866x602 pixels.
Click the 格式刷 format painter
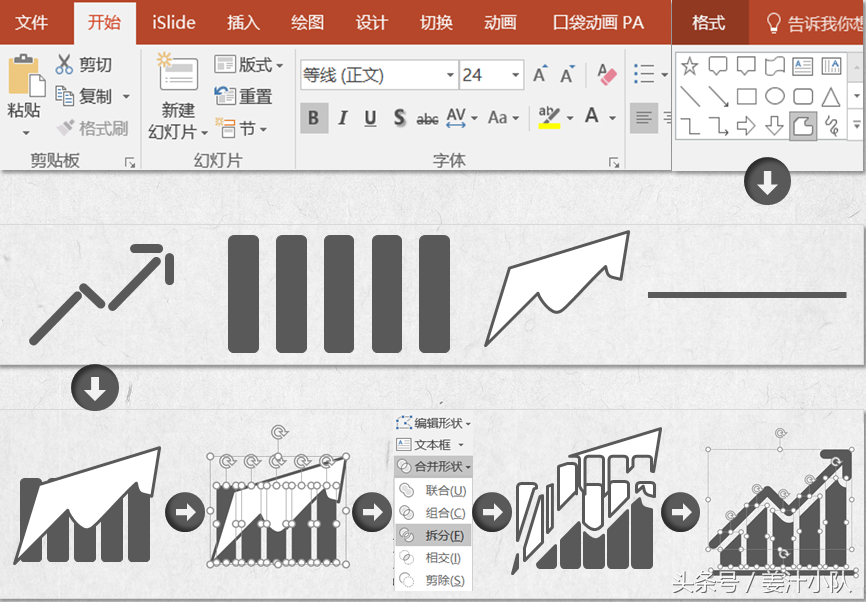pos(92,128)
